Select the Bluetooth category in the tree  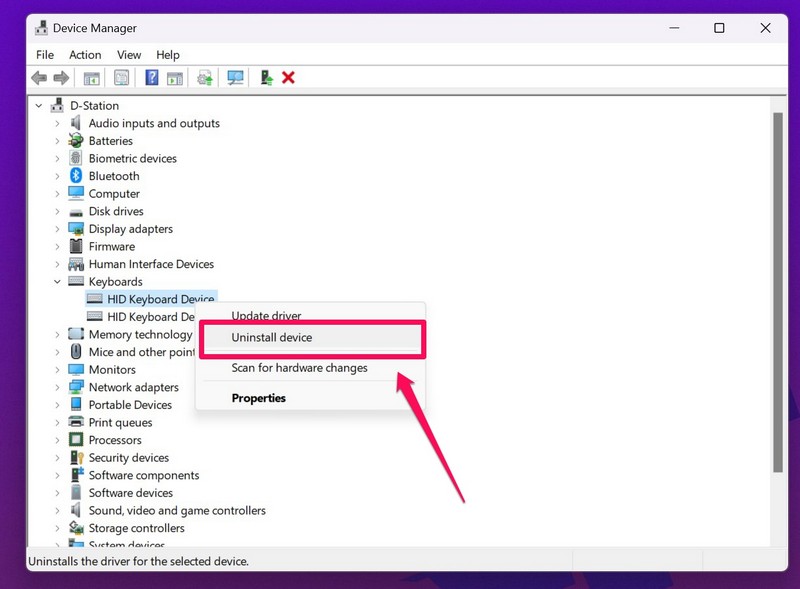113,175
